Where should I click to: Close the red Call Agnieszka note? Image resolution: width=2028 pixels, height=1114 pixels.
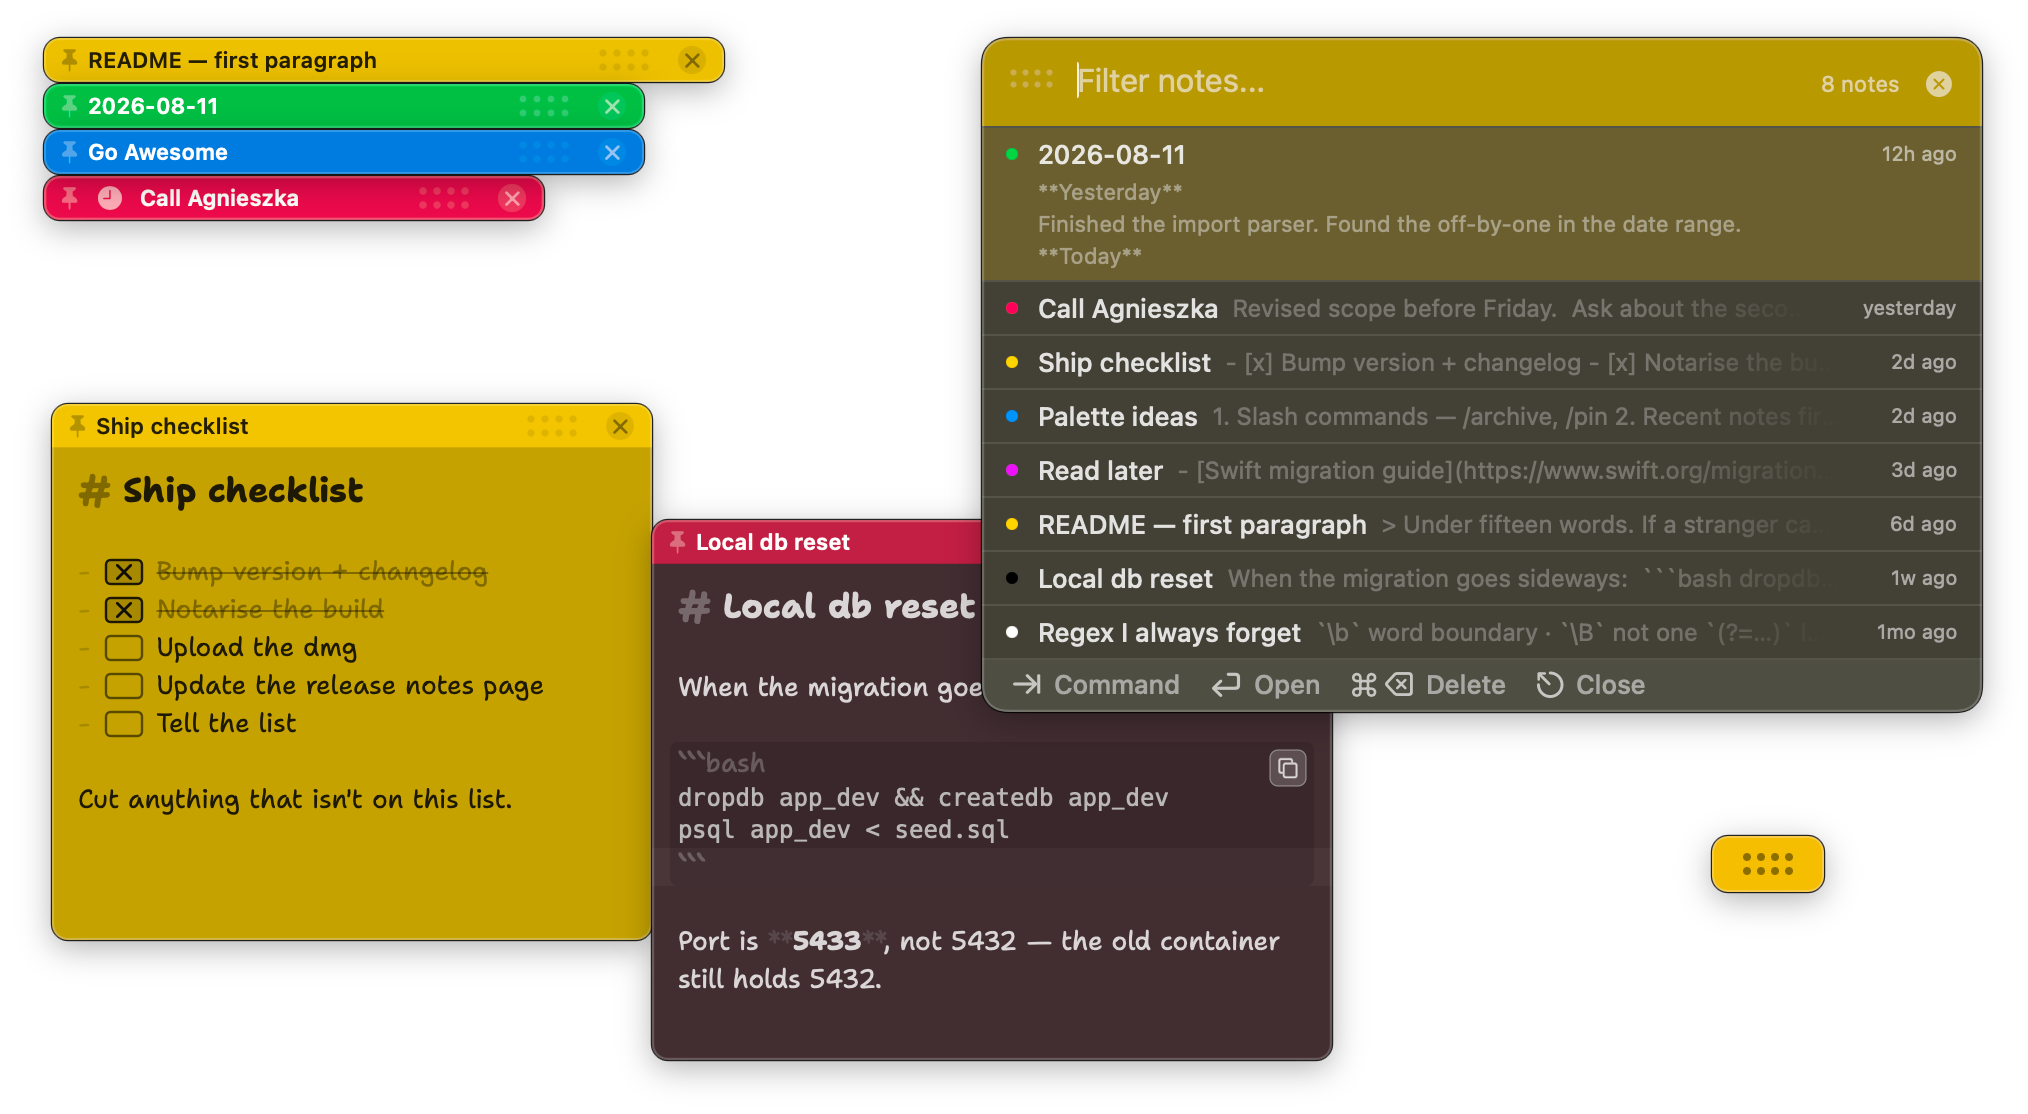click(x=512, y=198)
